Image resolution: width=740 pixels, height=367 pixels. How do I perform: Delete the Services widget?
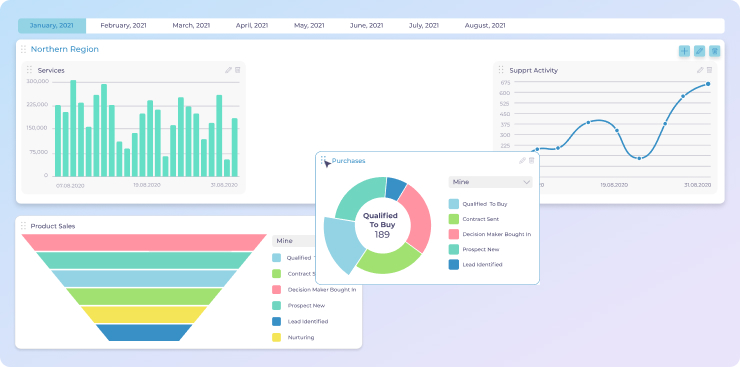(237, 70)
